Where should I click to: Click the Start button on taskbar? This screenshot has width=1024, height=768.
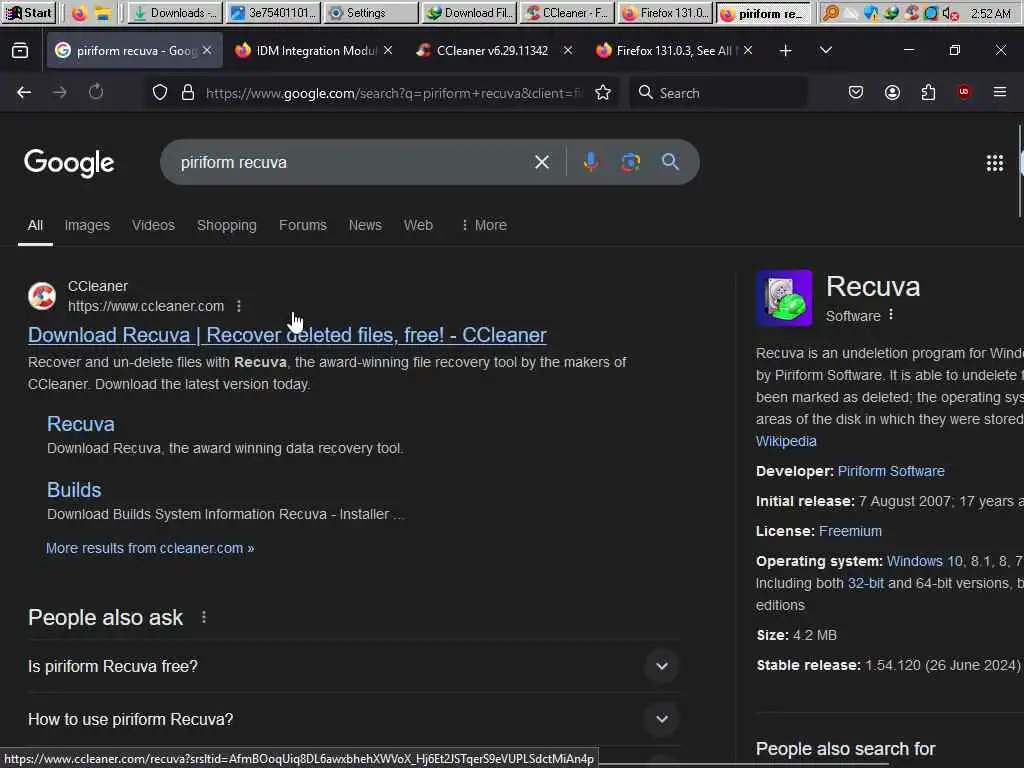pos(28,12)
